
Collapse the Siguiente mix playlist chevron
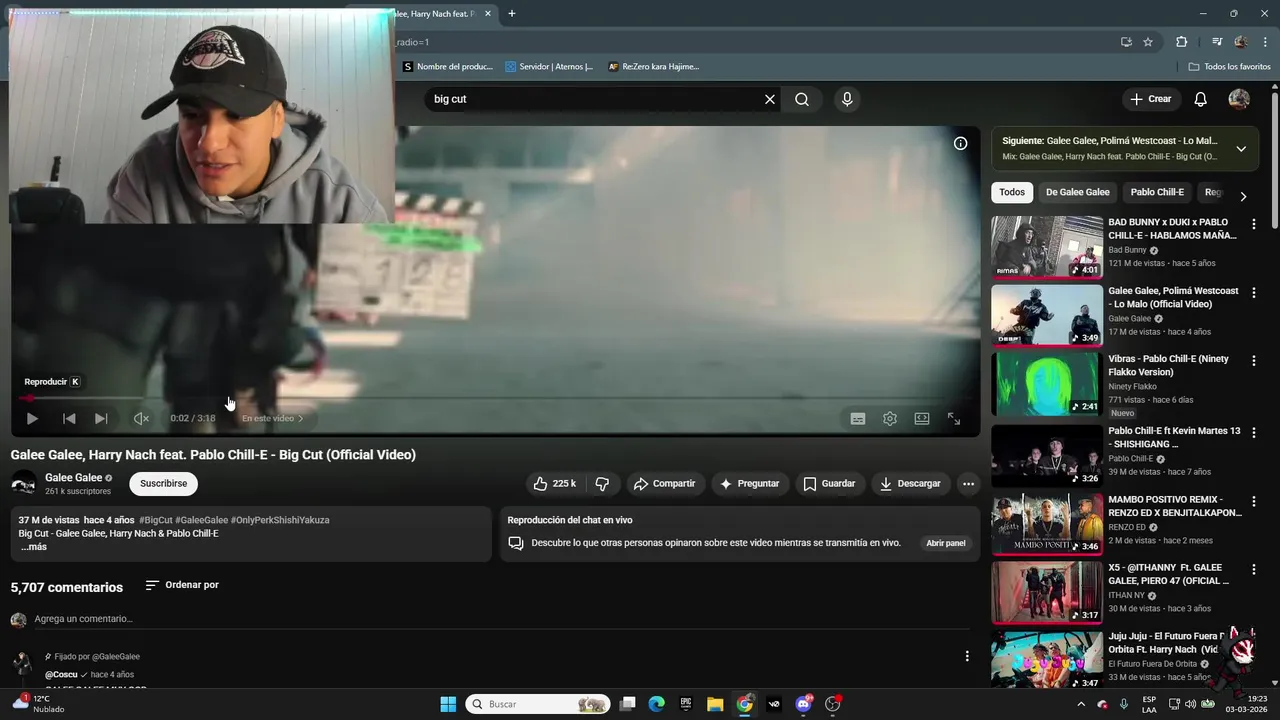click(x=1241, y=149)
